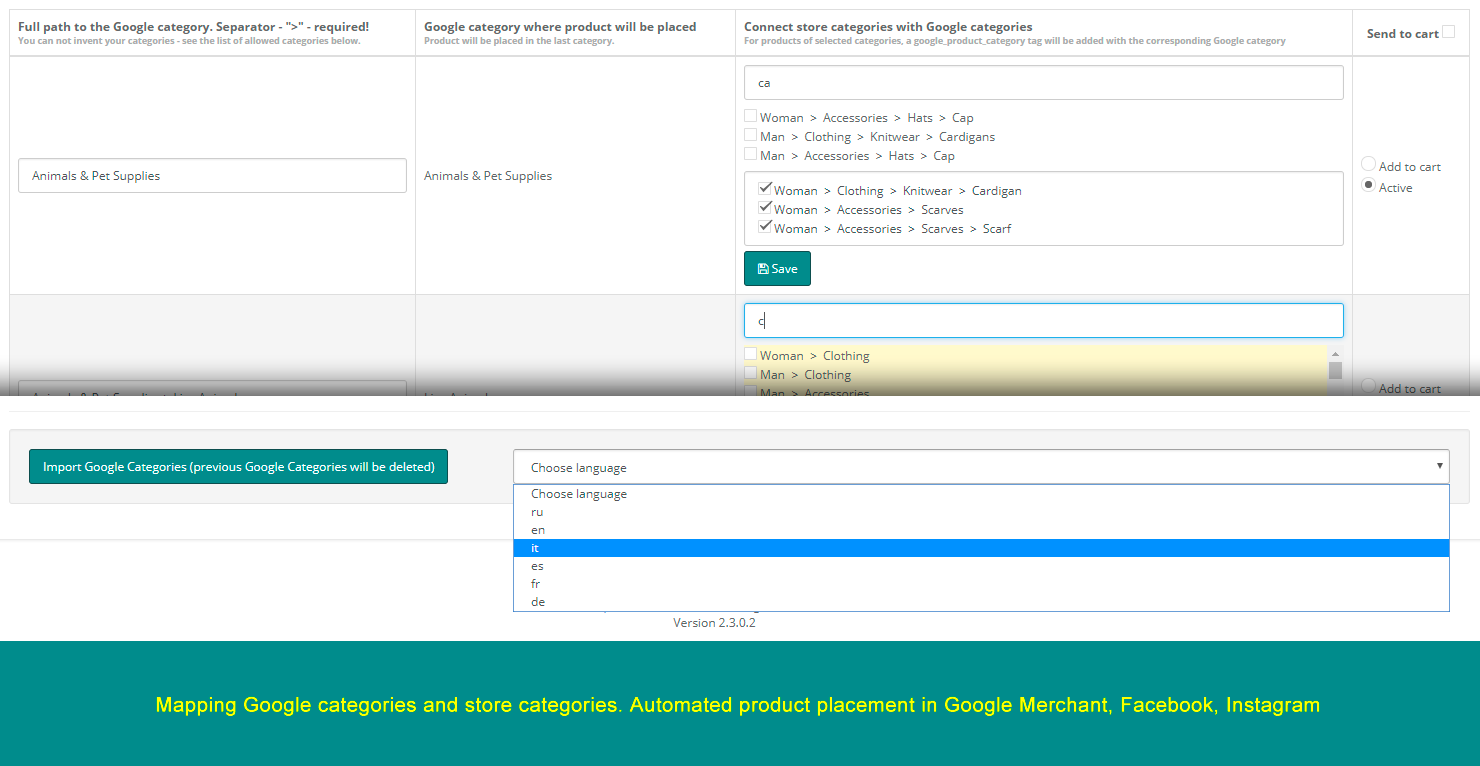Screen dimensions: 1480x766
Task: Select the Active radio option
Action: tap(1369, 185)
